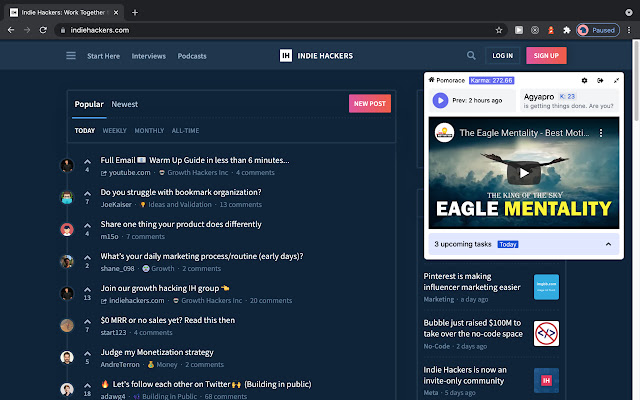Play the Eagle Mentality video
The width and height of the screenshot is (640, 400).
click(x=524, y=173)
